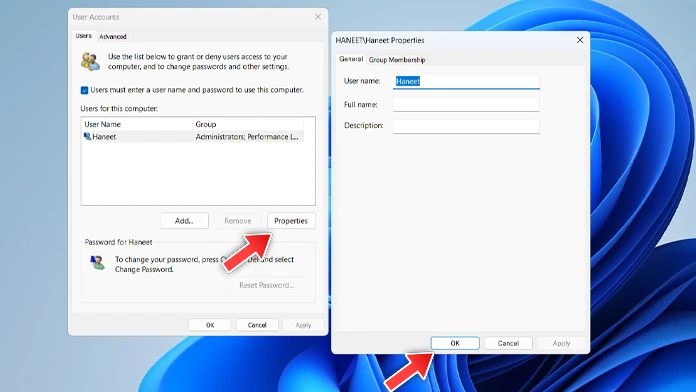Click the Add... button in User Accounts

[x=184, y=221]
